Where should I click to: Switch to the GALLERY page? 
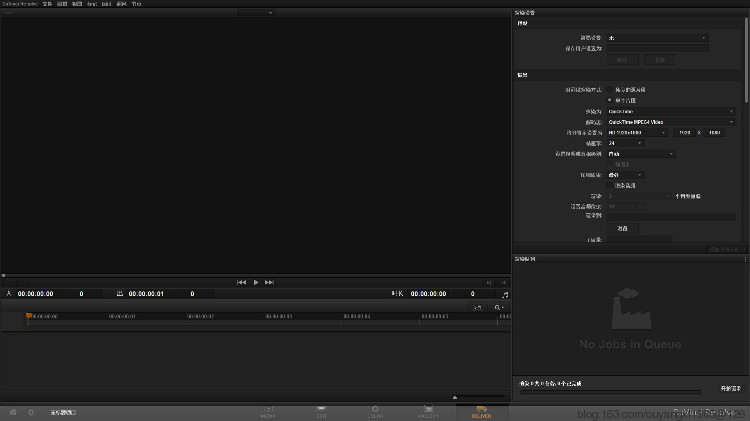tap(428, 412)
